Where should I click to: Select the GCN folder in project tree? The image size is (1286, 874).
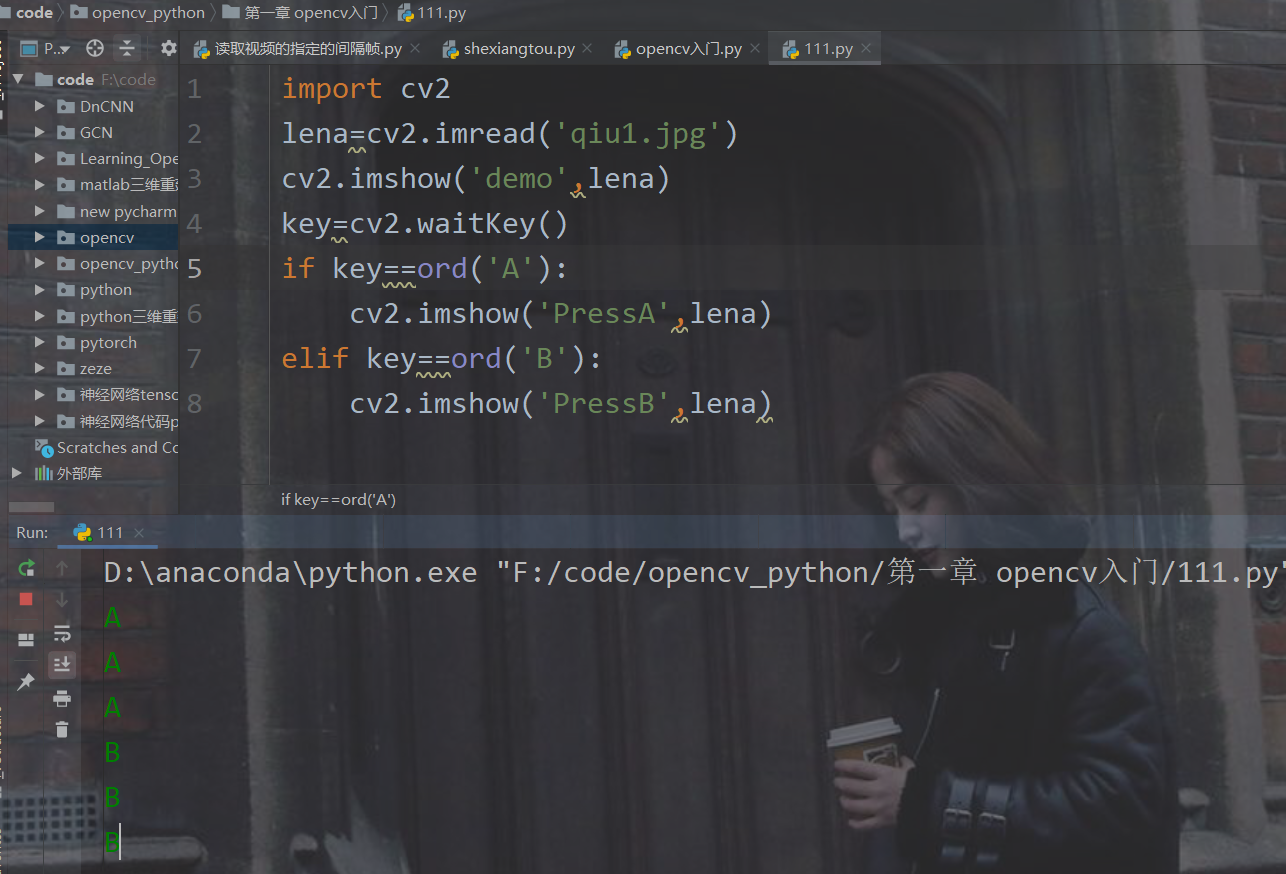pos(96,132)
